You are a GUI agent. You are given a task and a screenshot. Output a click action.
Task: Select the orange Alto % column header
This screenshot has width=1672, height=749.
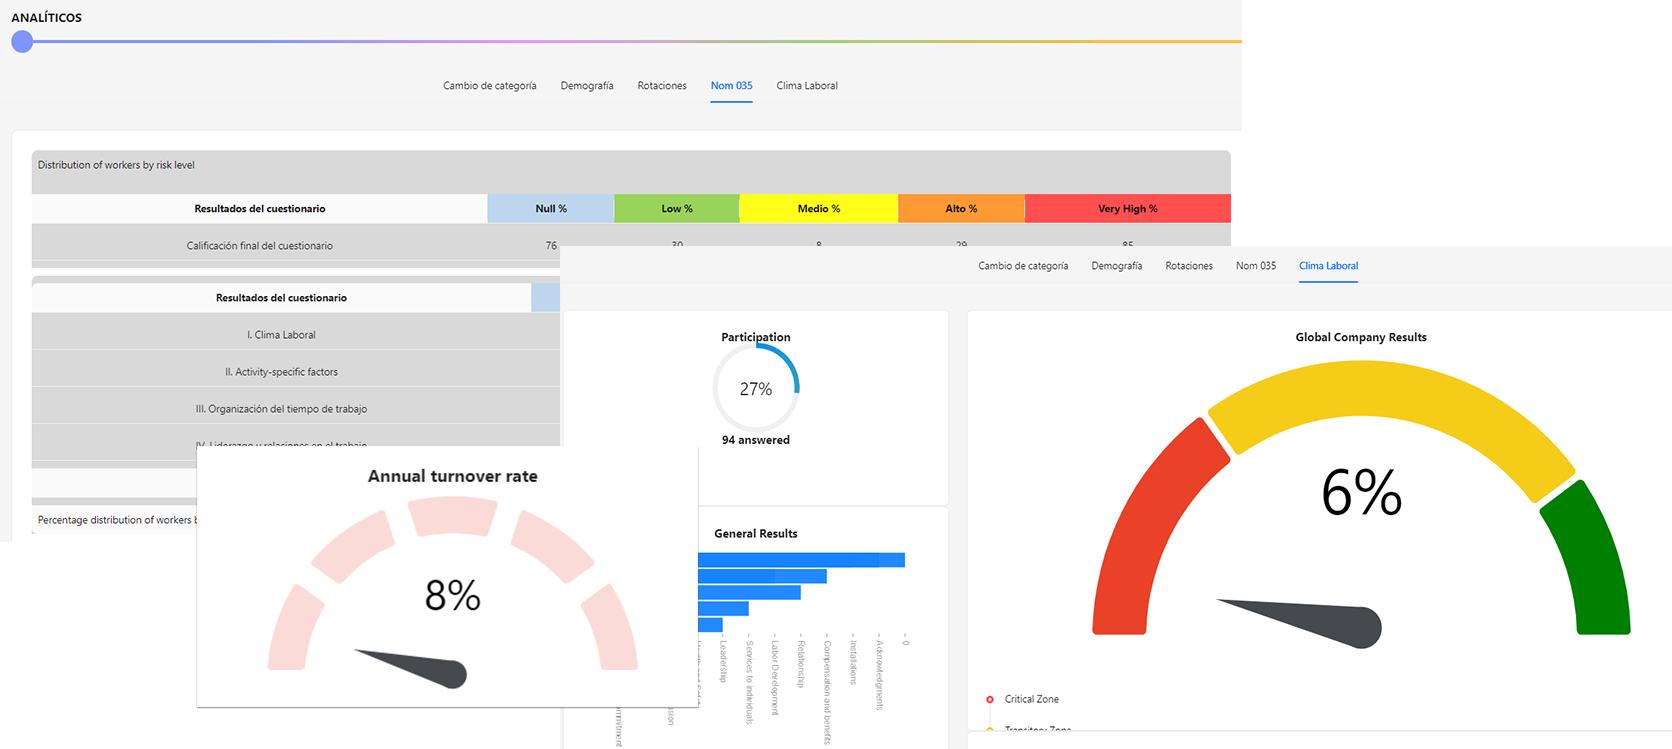(960, 209)
